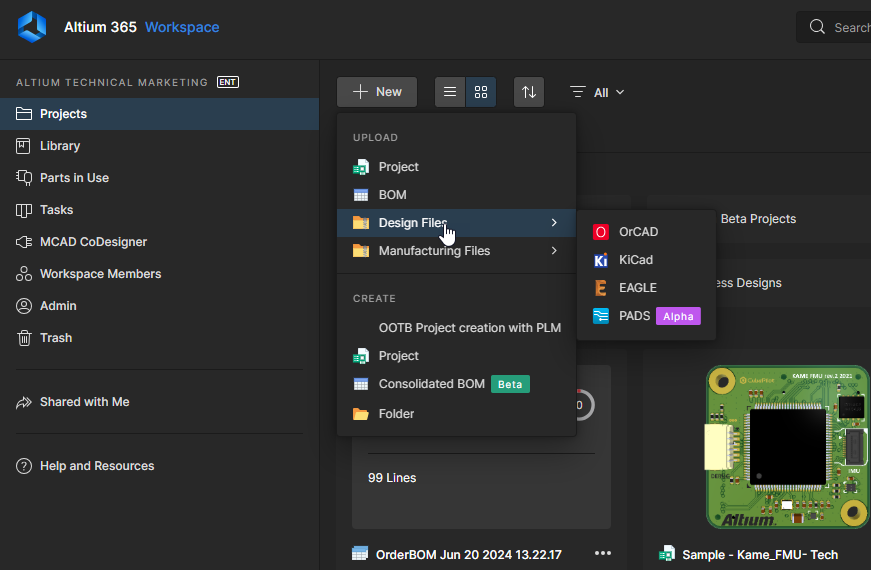Select Consolidated BOM under Create
Image resolution: width=871 pixels, height=570 pixels.
pyautogui.click(x=429, y=384)
